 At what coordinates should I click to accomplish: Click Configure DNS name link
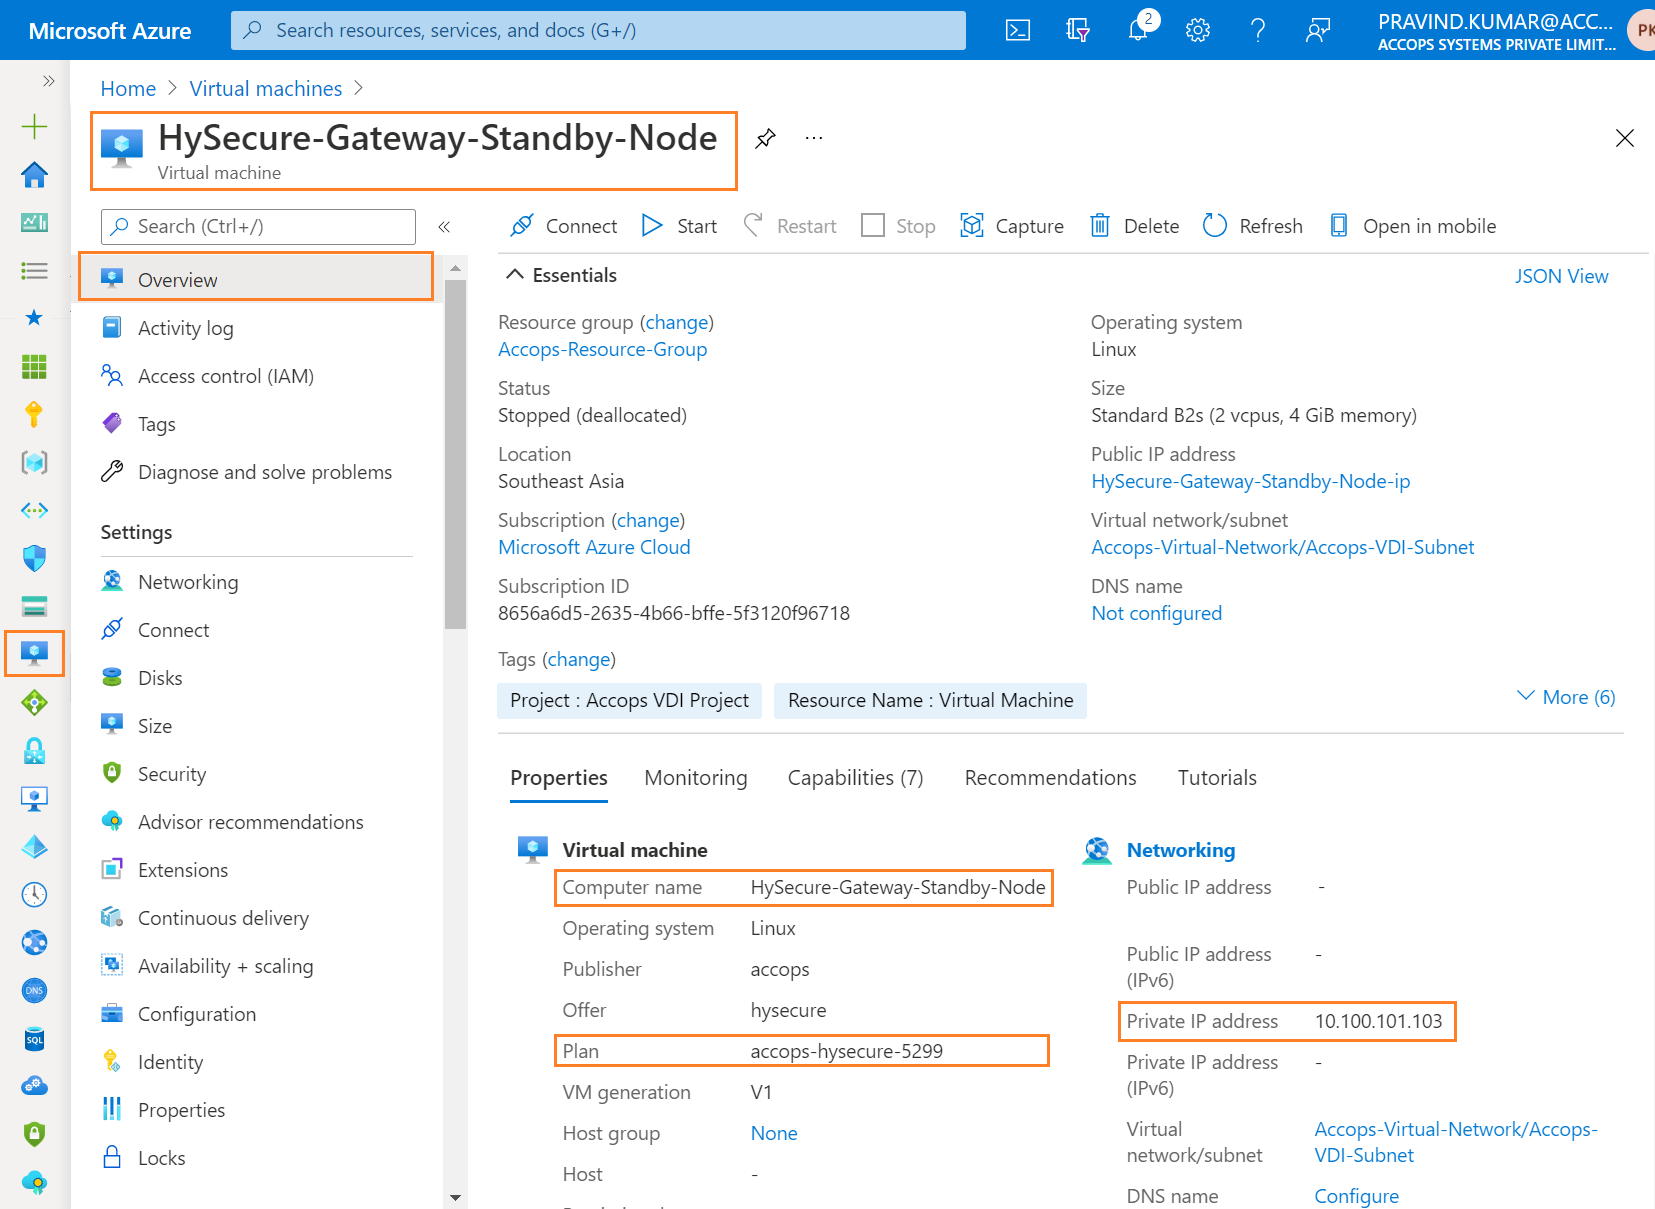[1357, 1196]
